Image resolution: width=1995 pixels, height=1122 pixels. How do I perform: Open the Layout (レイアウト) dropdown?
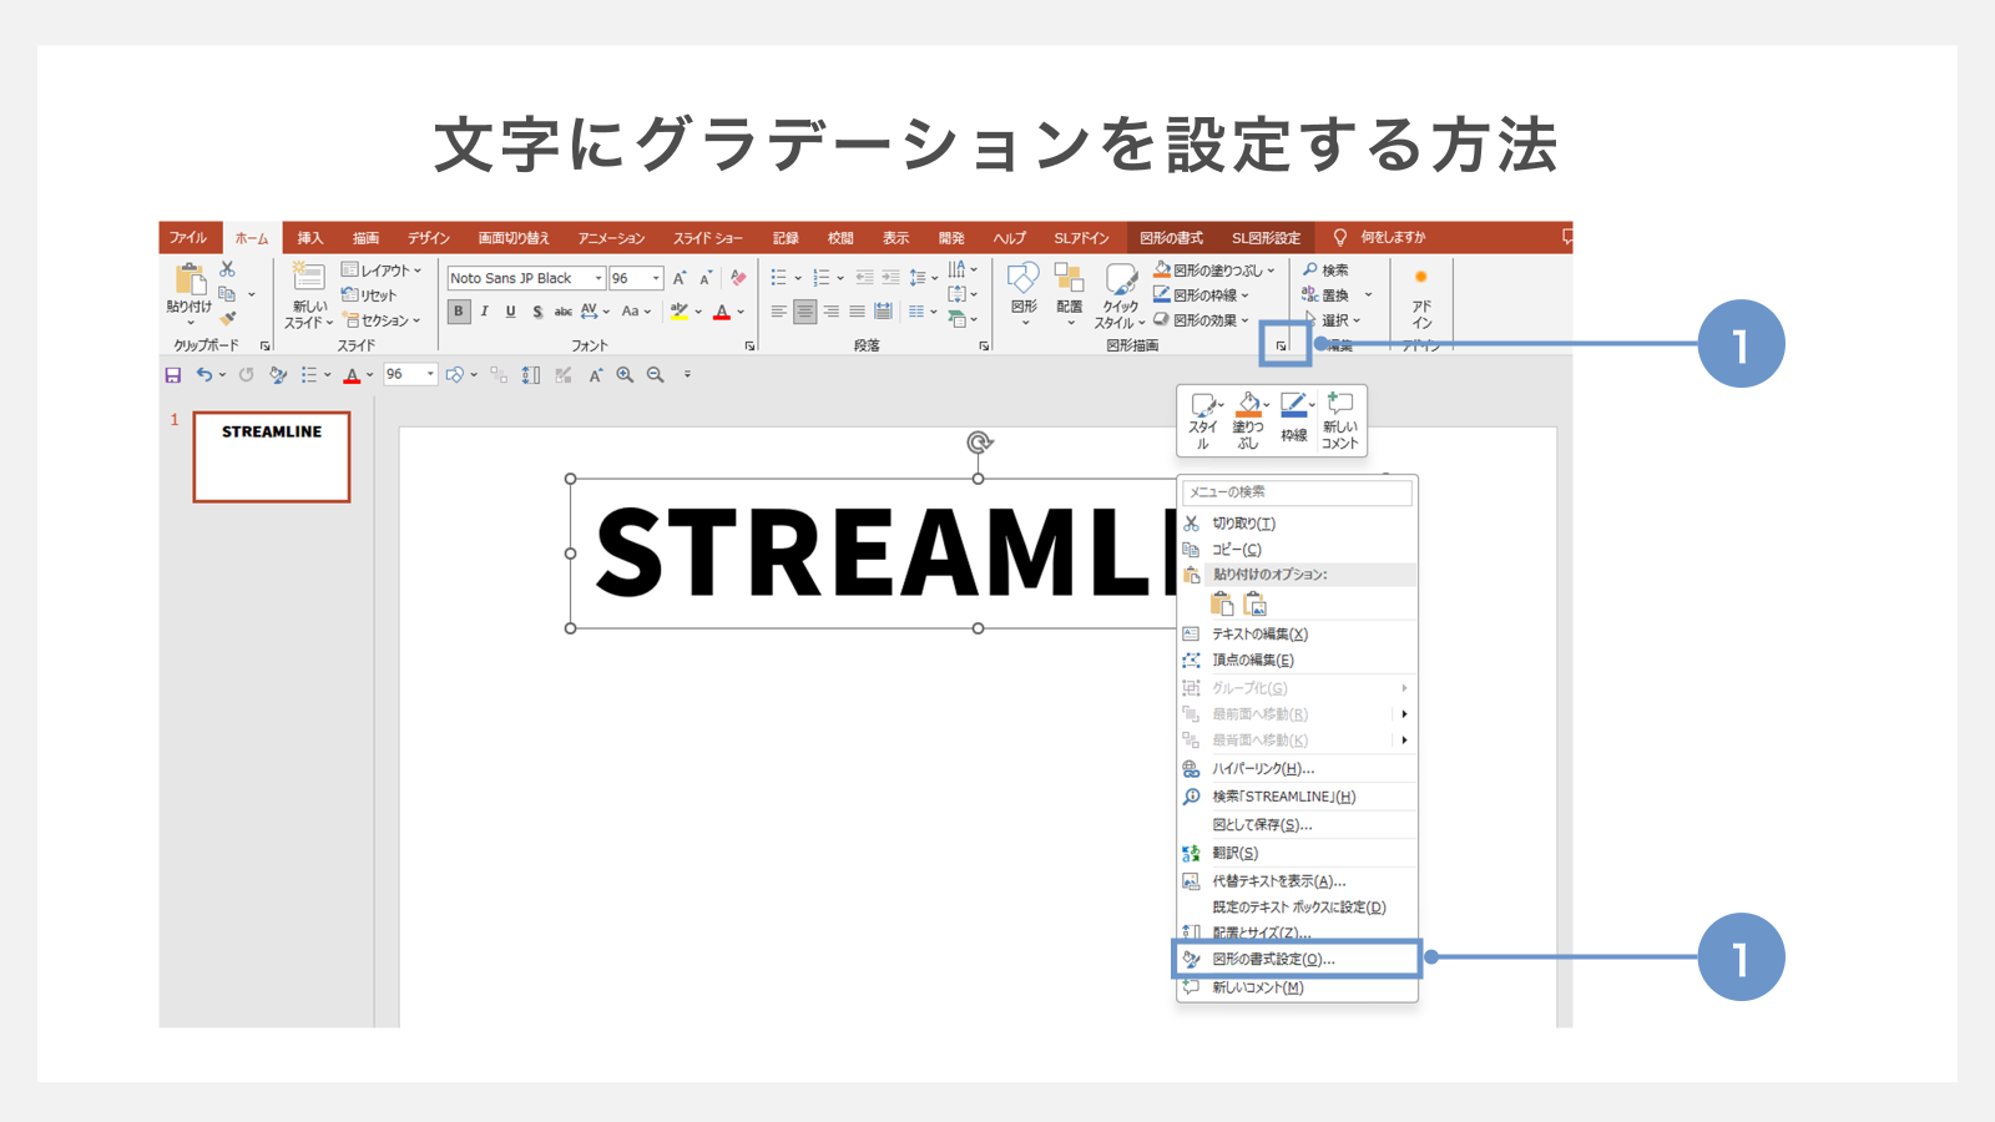point(381,270)
